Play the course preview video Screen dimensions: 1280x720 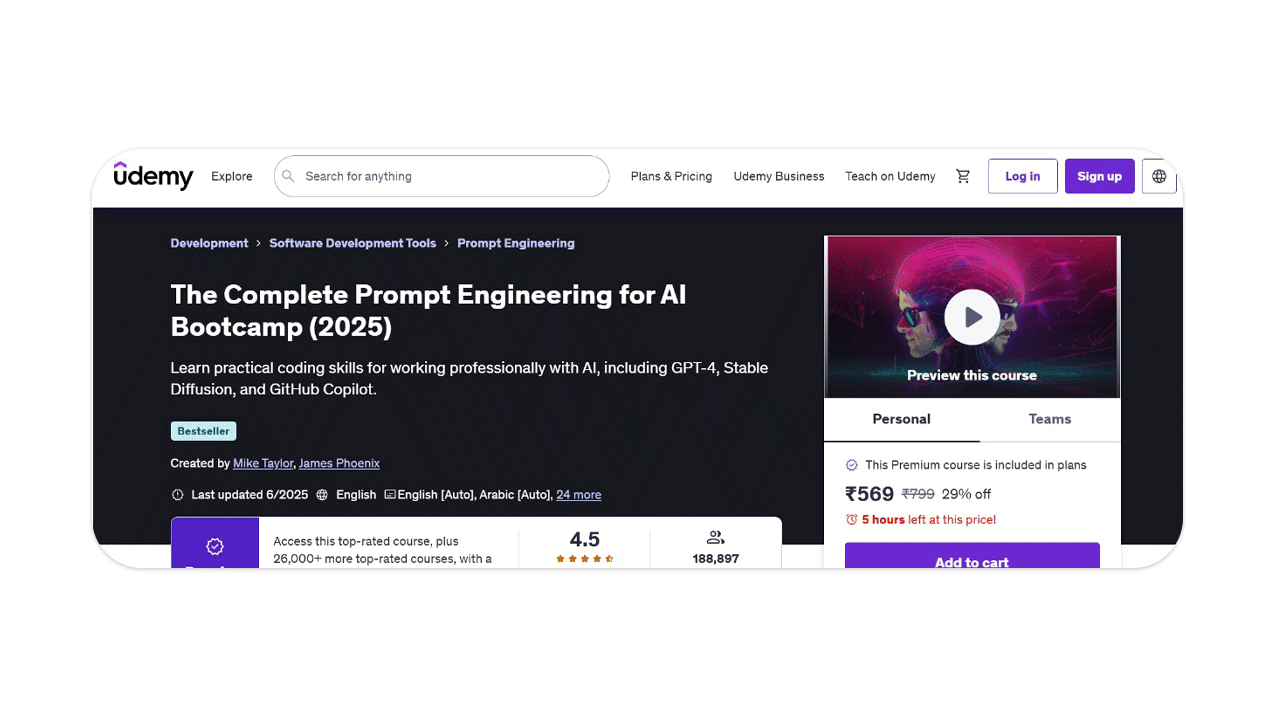(x=972, y=317)
